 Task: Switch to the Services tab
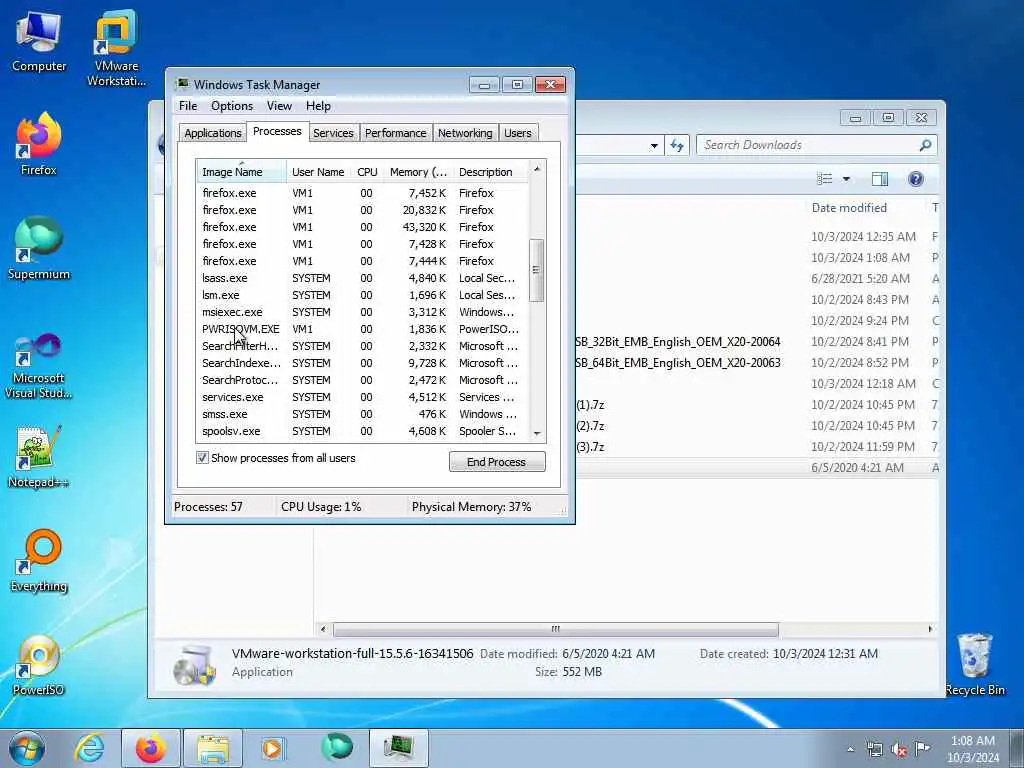click(333, 133)
